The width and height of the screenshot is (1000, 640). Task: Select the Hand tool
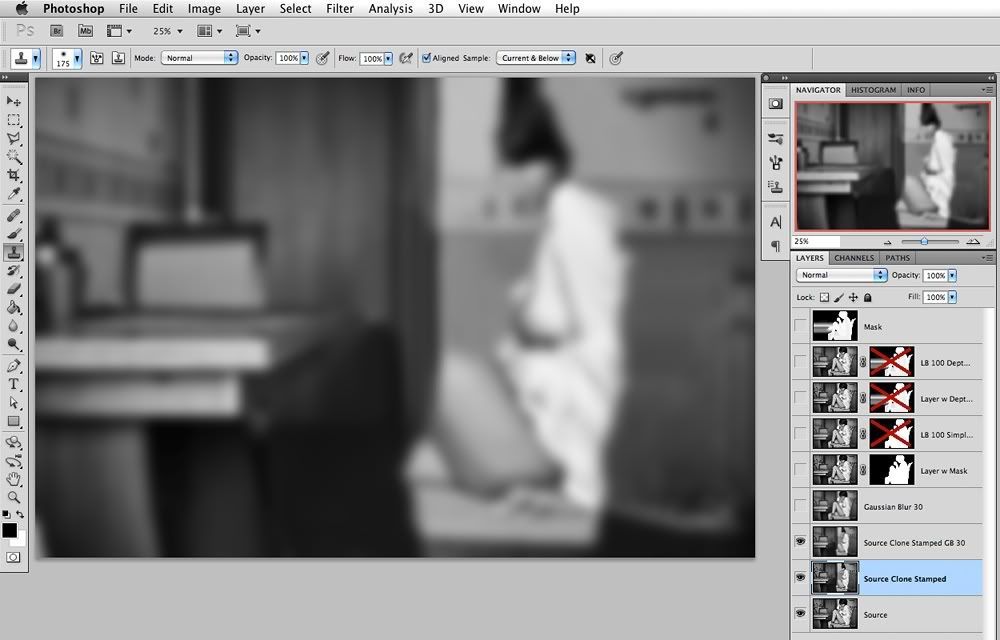pyautogui.click(x=14, y=478)
